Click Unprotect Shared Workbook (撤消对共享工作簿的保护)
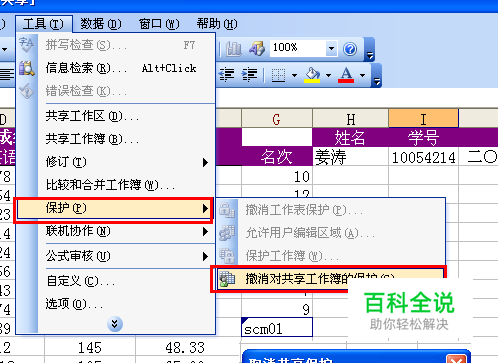498x363 pixels. (x=330, y=279)
